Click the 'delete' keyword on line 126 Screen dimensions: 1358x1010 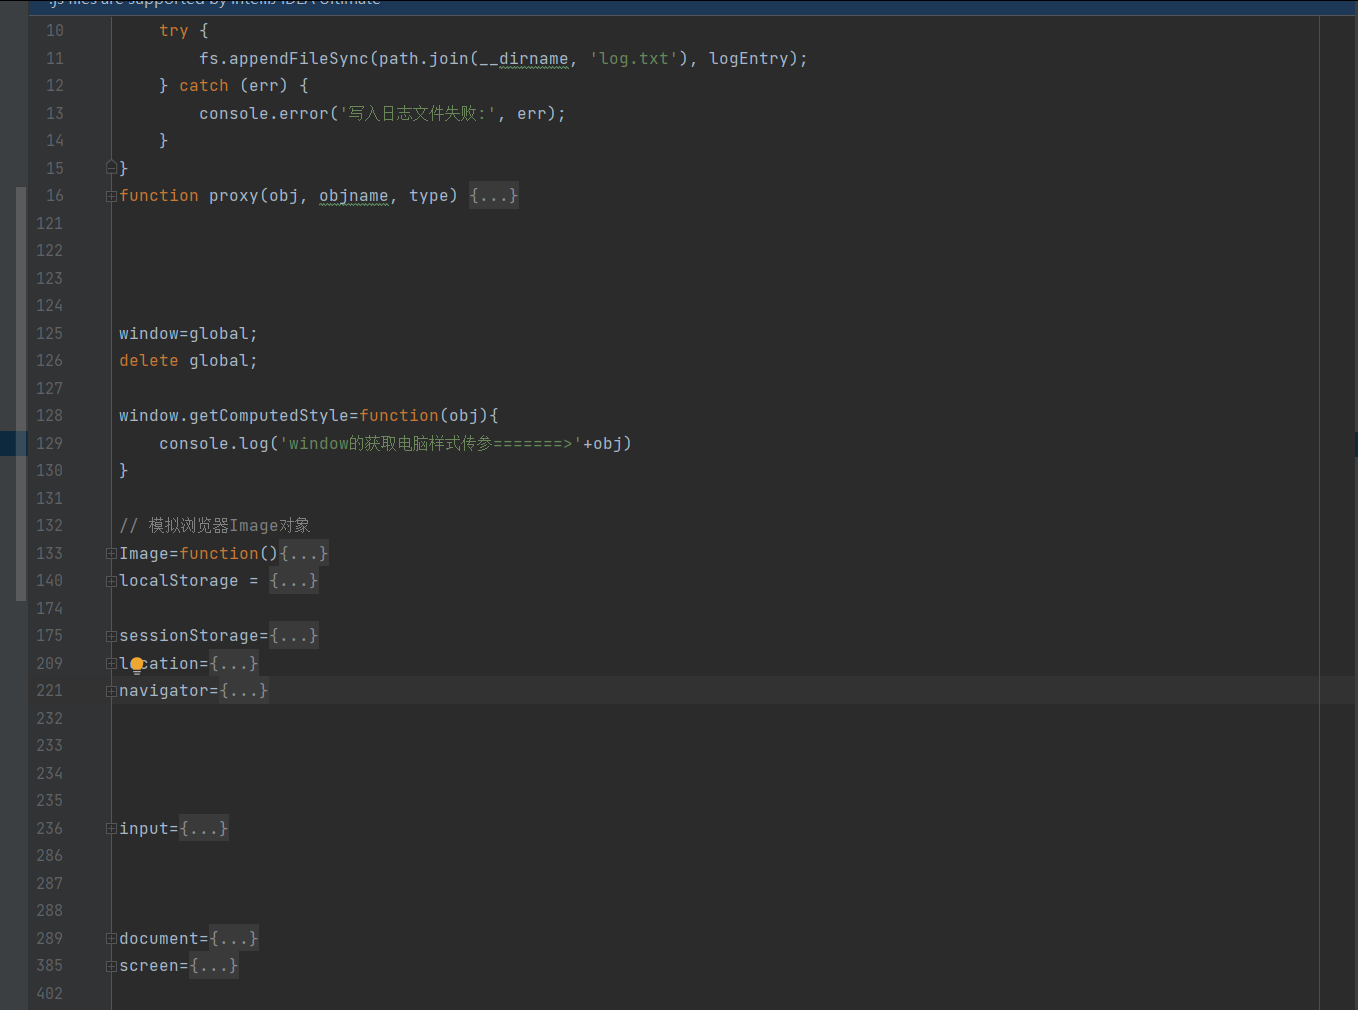(149, 361)
